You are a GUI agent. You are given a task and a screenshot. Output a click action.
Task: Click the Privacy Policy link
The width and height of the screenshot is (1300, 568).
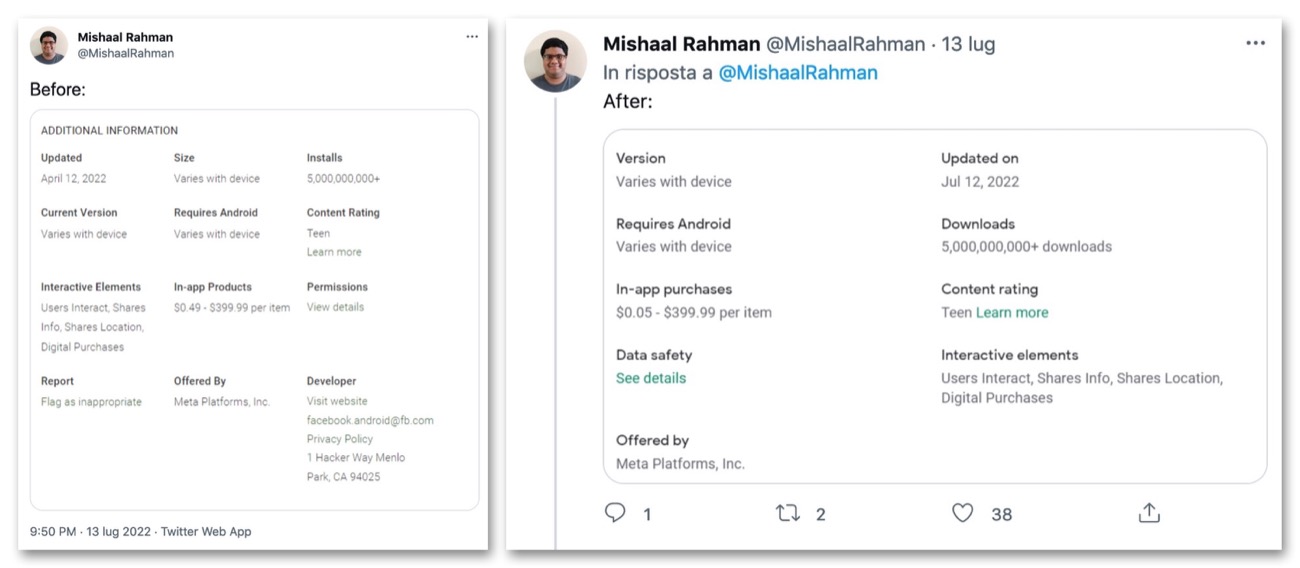[x=339, y=439]
